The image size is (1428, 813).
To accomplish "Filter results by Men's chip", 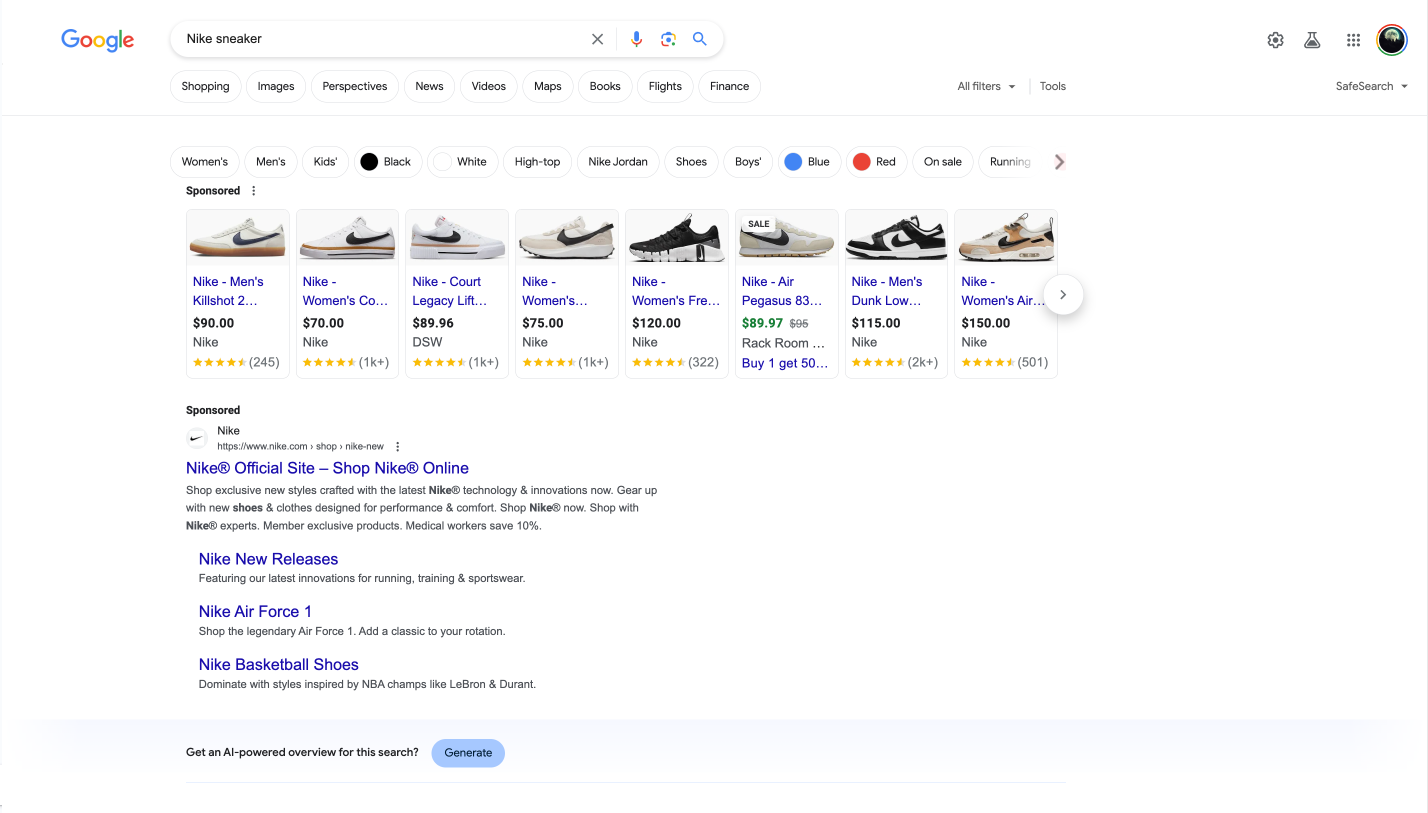I will coord(271,162).
